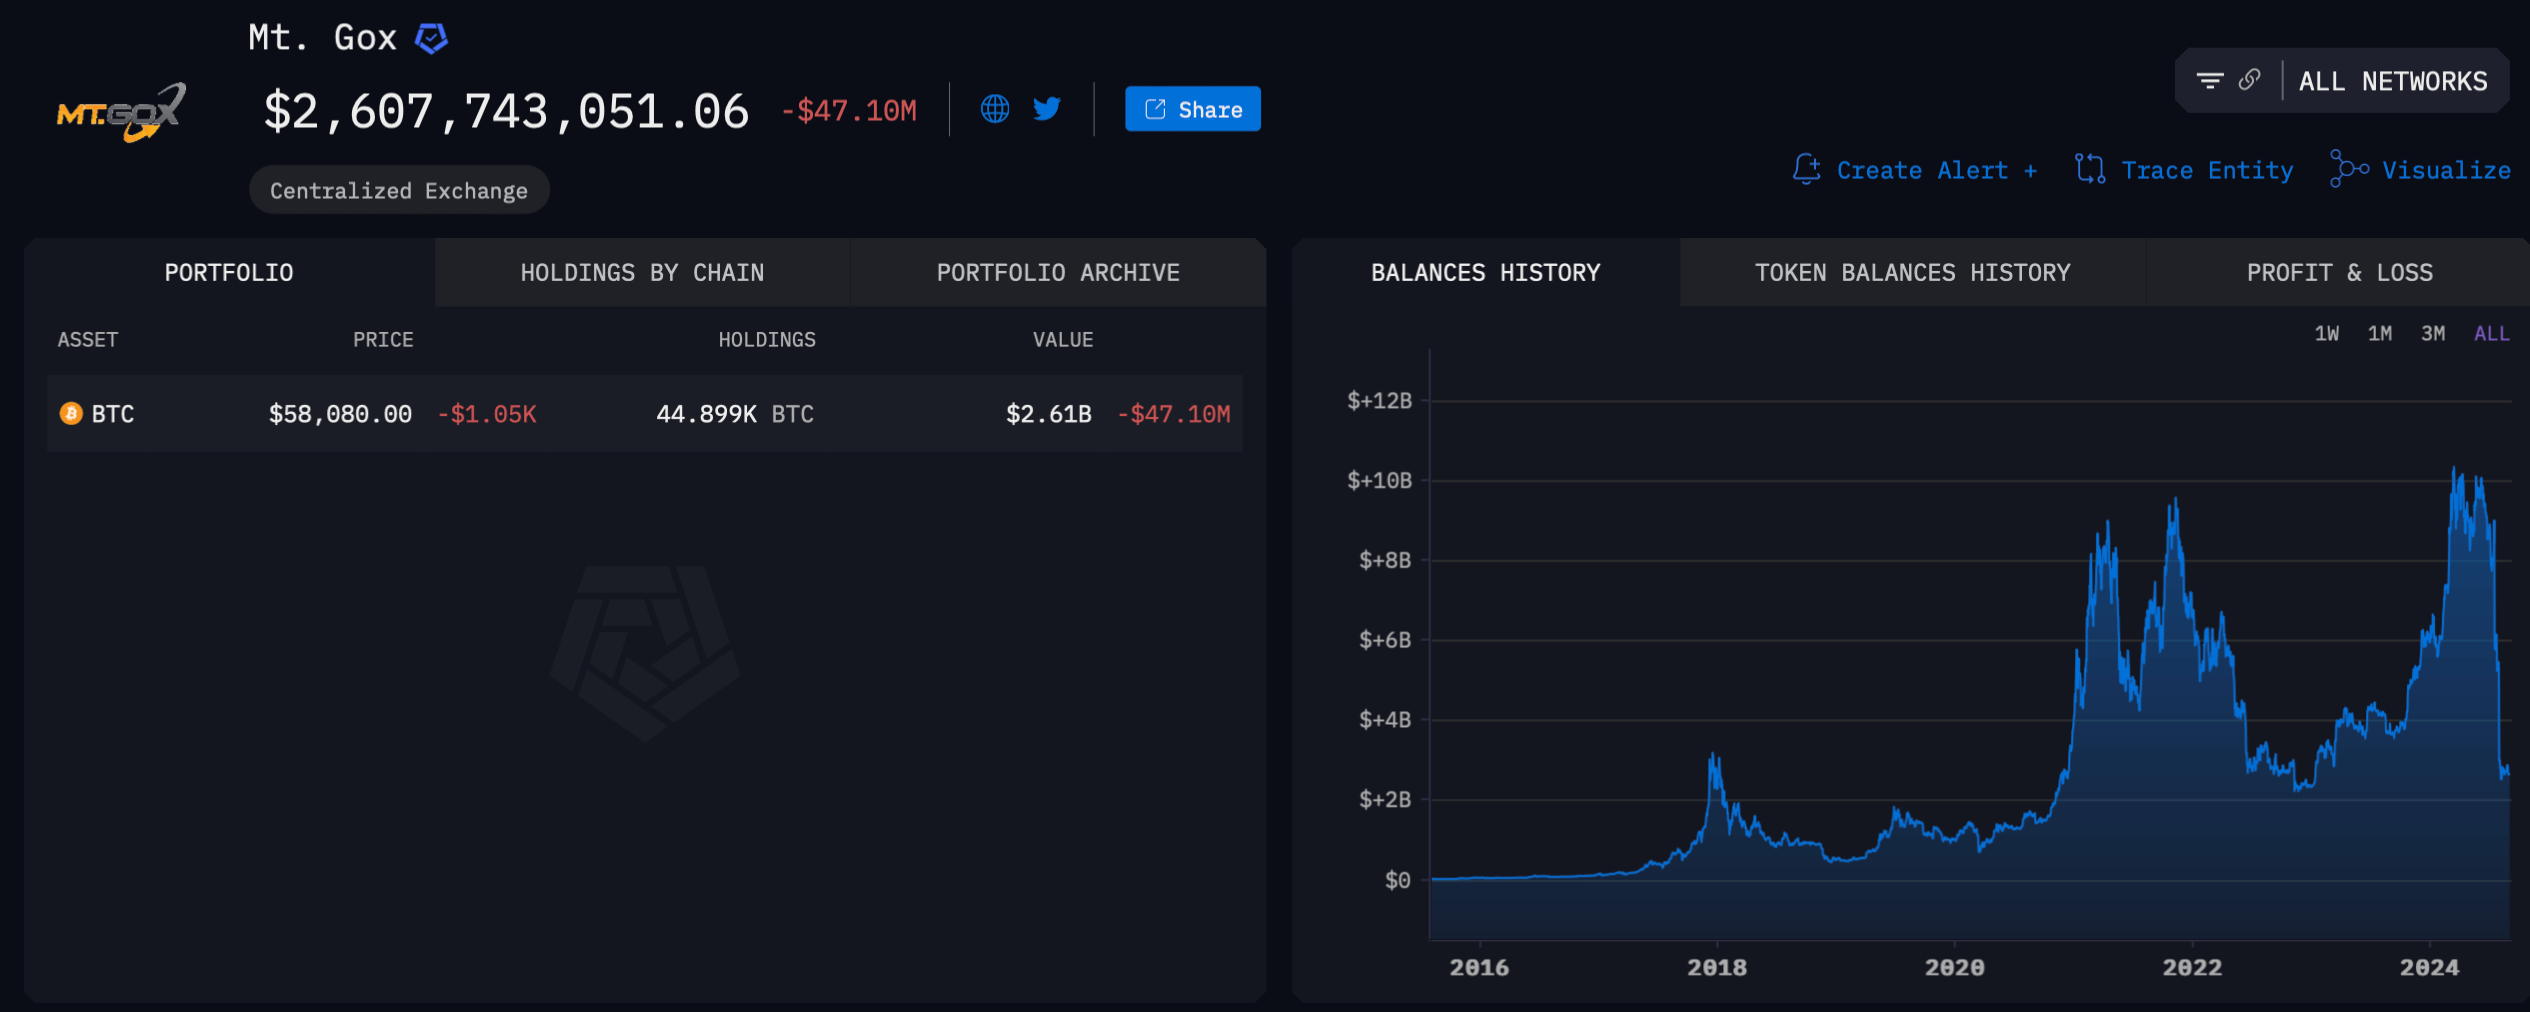Viewport: 2530px width, 1012px height.
Task: Click the link chain icon in network selector
Action: [x=2249, y=80]
